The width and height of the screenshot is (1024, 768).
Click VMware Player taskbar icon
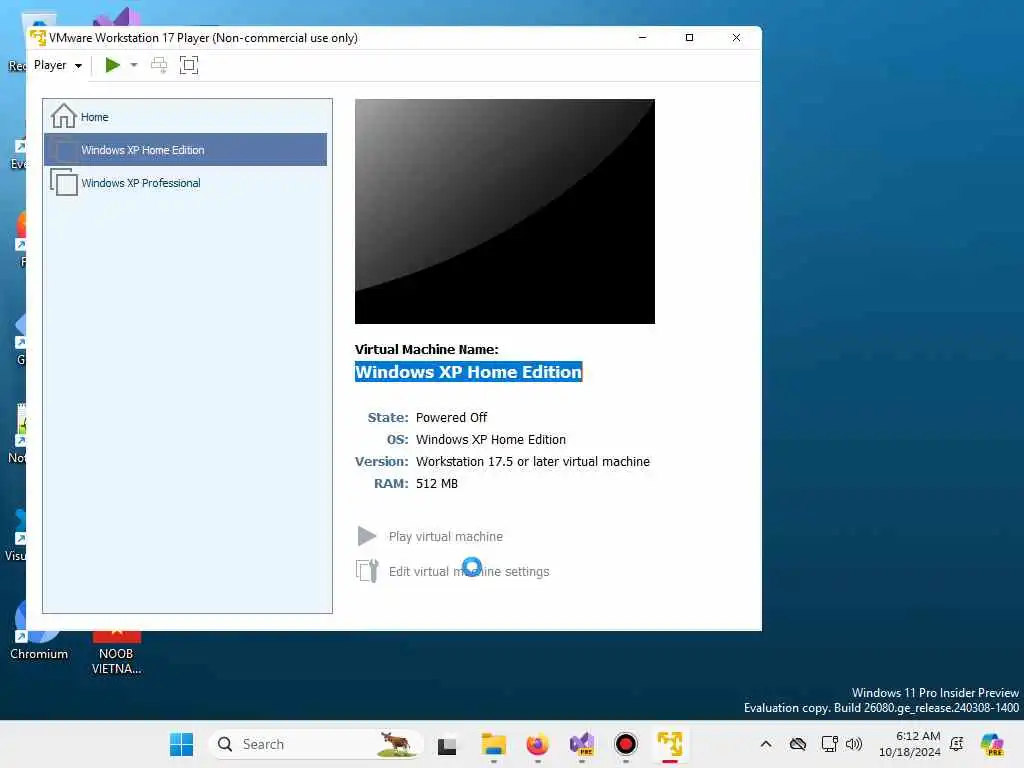coord(670,744)
